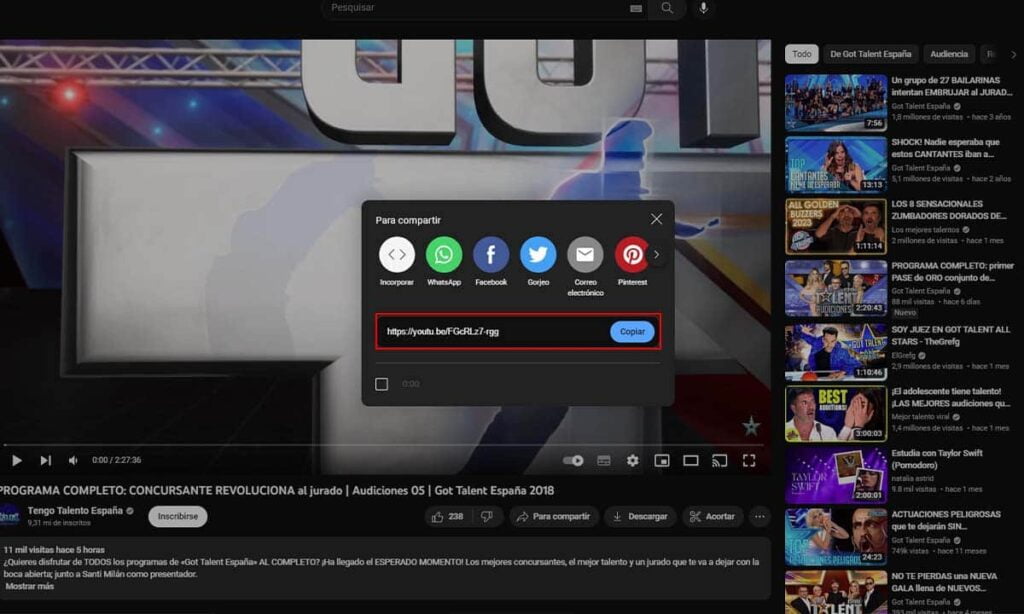This screenshot has width=1024, height=614.
Task: Click the Copiar button
Action: pos(632,331)
